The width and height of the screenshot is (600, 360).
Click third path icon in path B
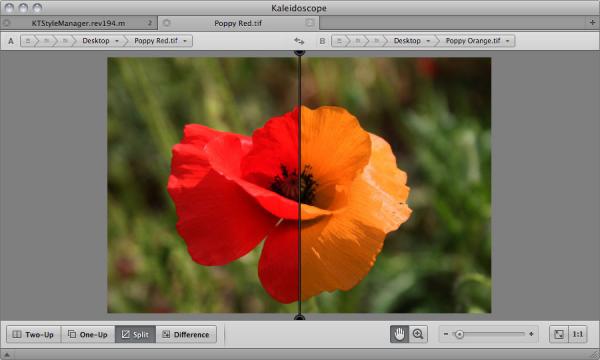[377, 41]
